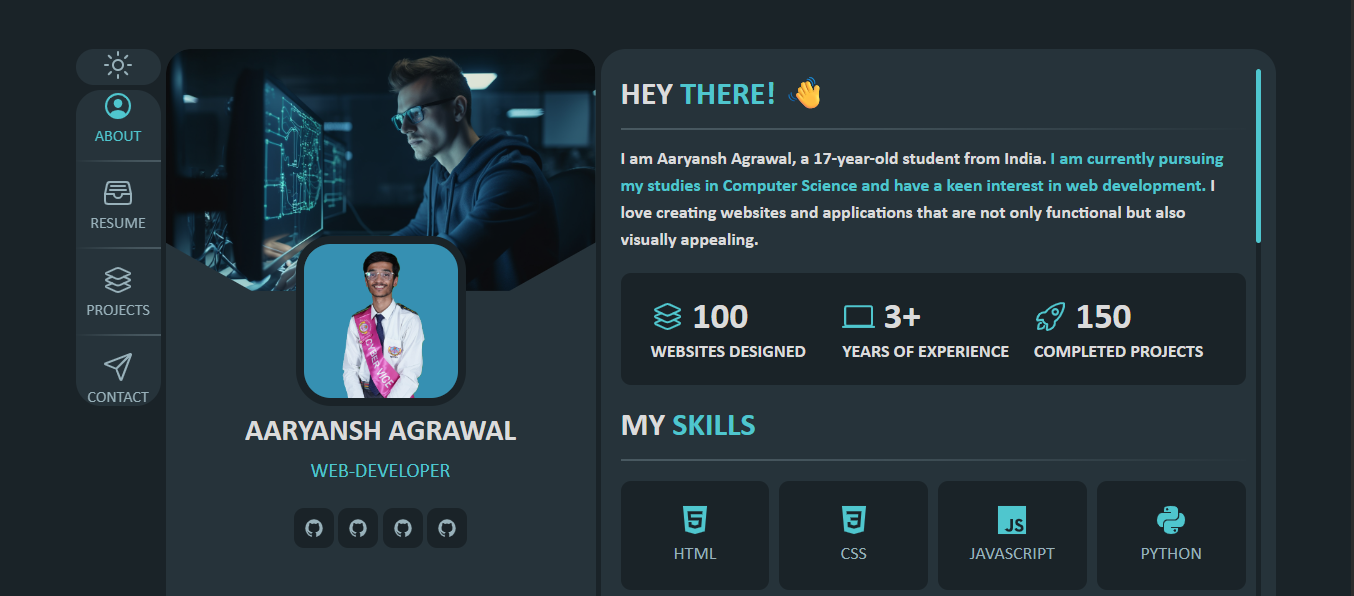This screenshot has height=596, width=1354.
Task: Click the profile photo of Aaryansh
Action: click(x=381, y=321)
